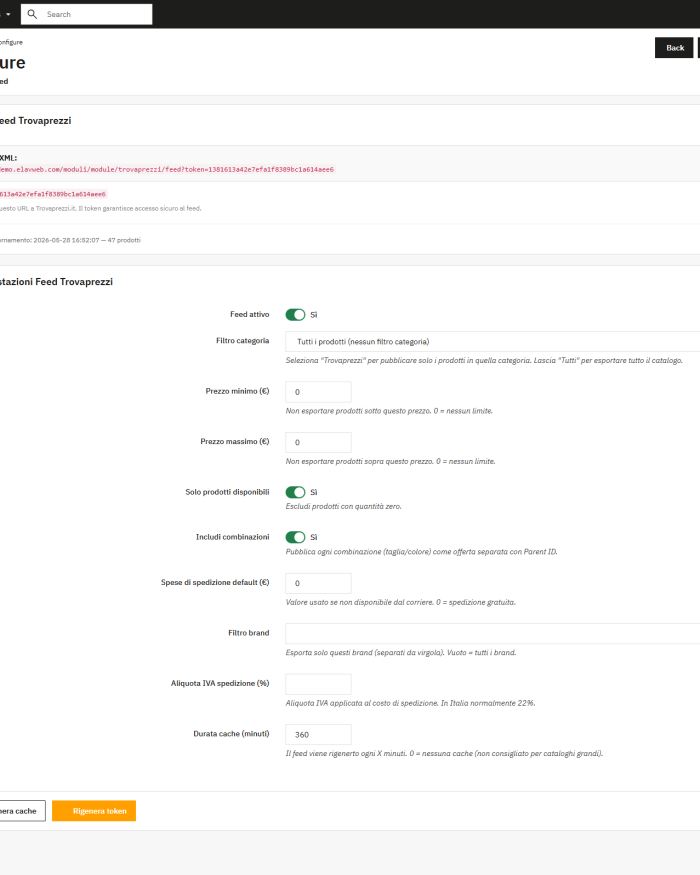700x875 pixels.
Task: Click the Rigenera token button
Action: point(94,811)
